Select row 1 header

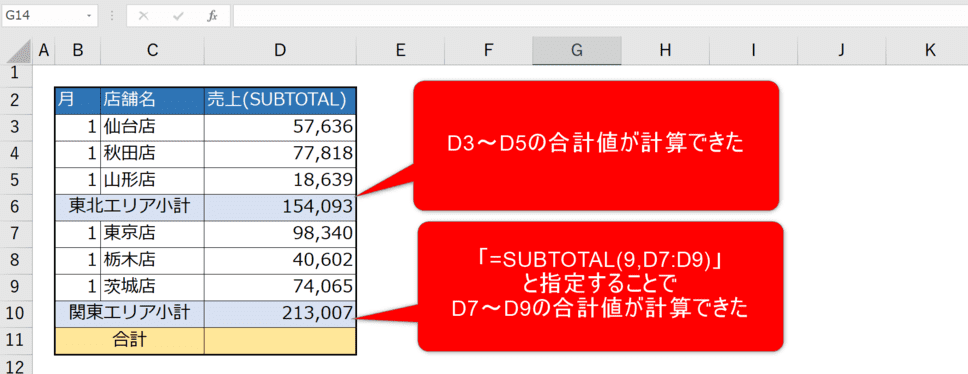(15, 75)
